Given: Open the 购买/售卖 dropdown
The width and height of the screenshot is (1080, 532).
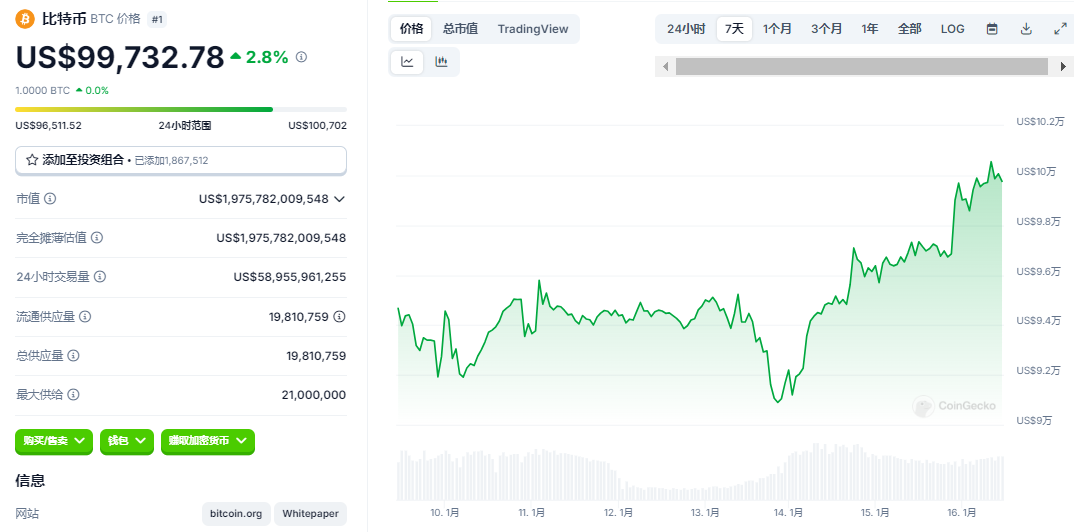Looking at the screenshot, I should (54, 440).
